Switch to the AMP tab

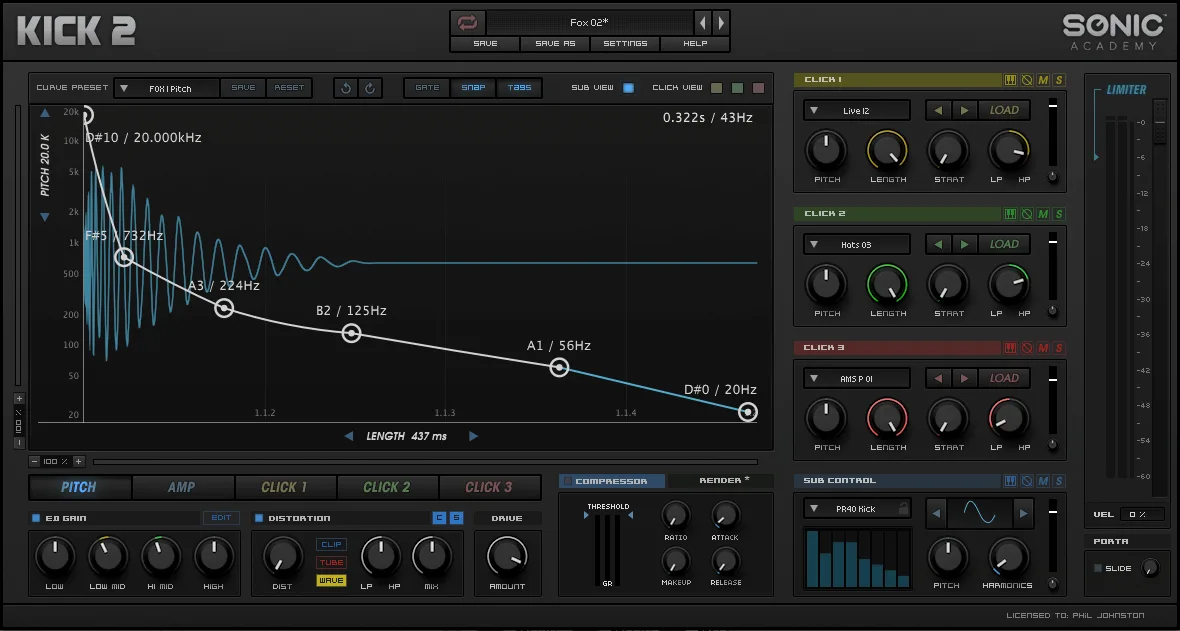(182, 487)
